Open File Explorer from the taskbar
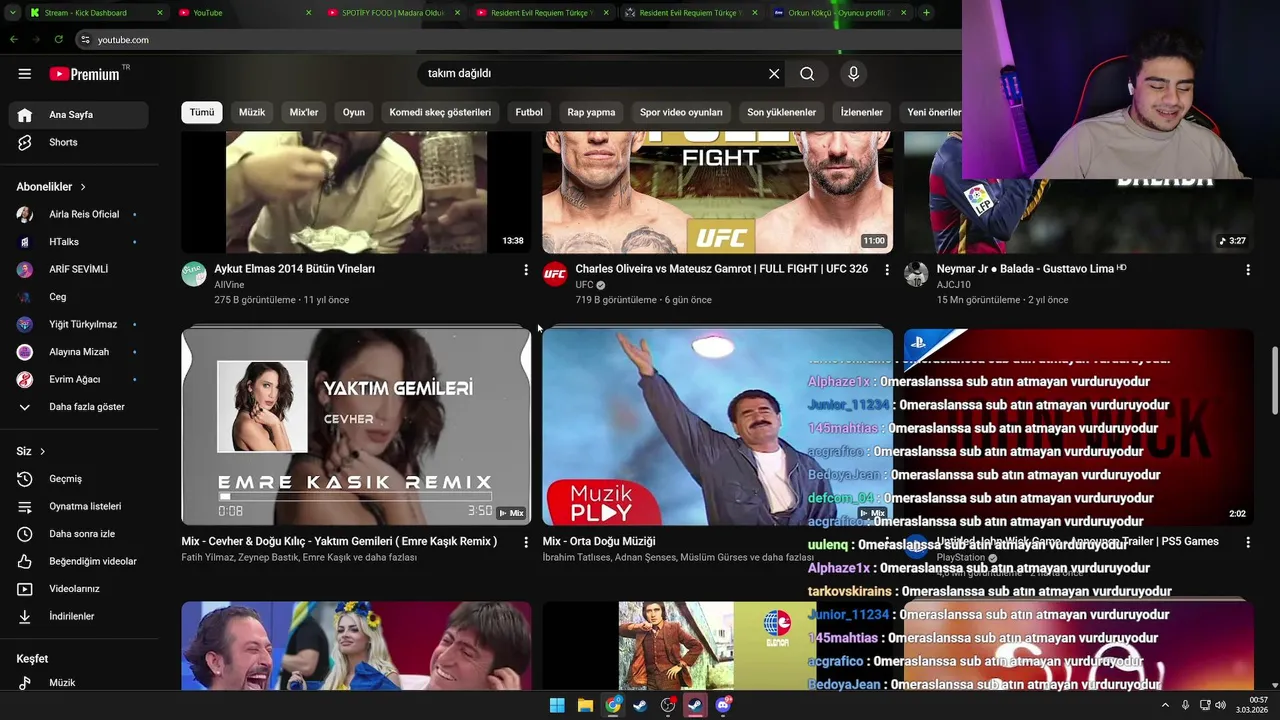This screenshot has height=720, width=1280. [585, 705]
